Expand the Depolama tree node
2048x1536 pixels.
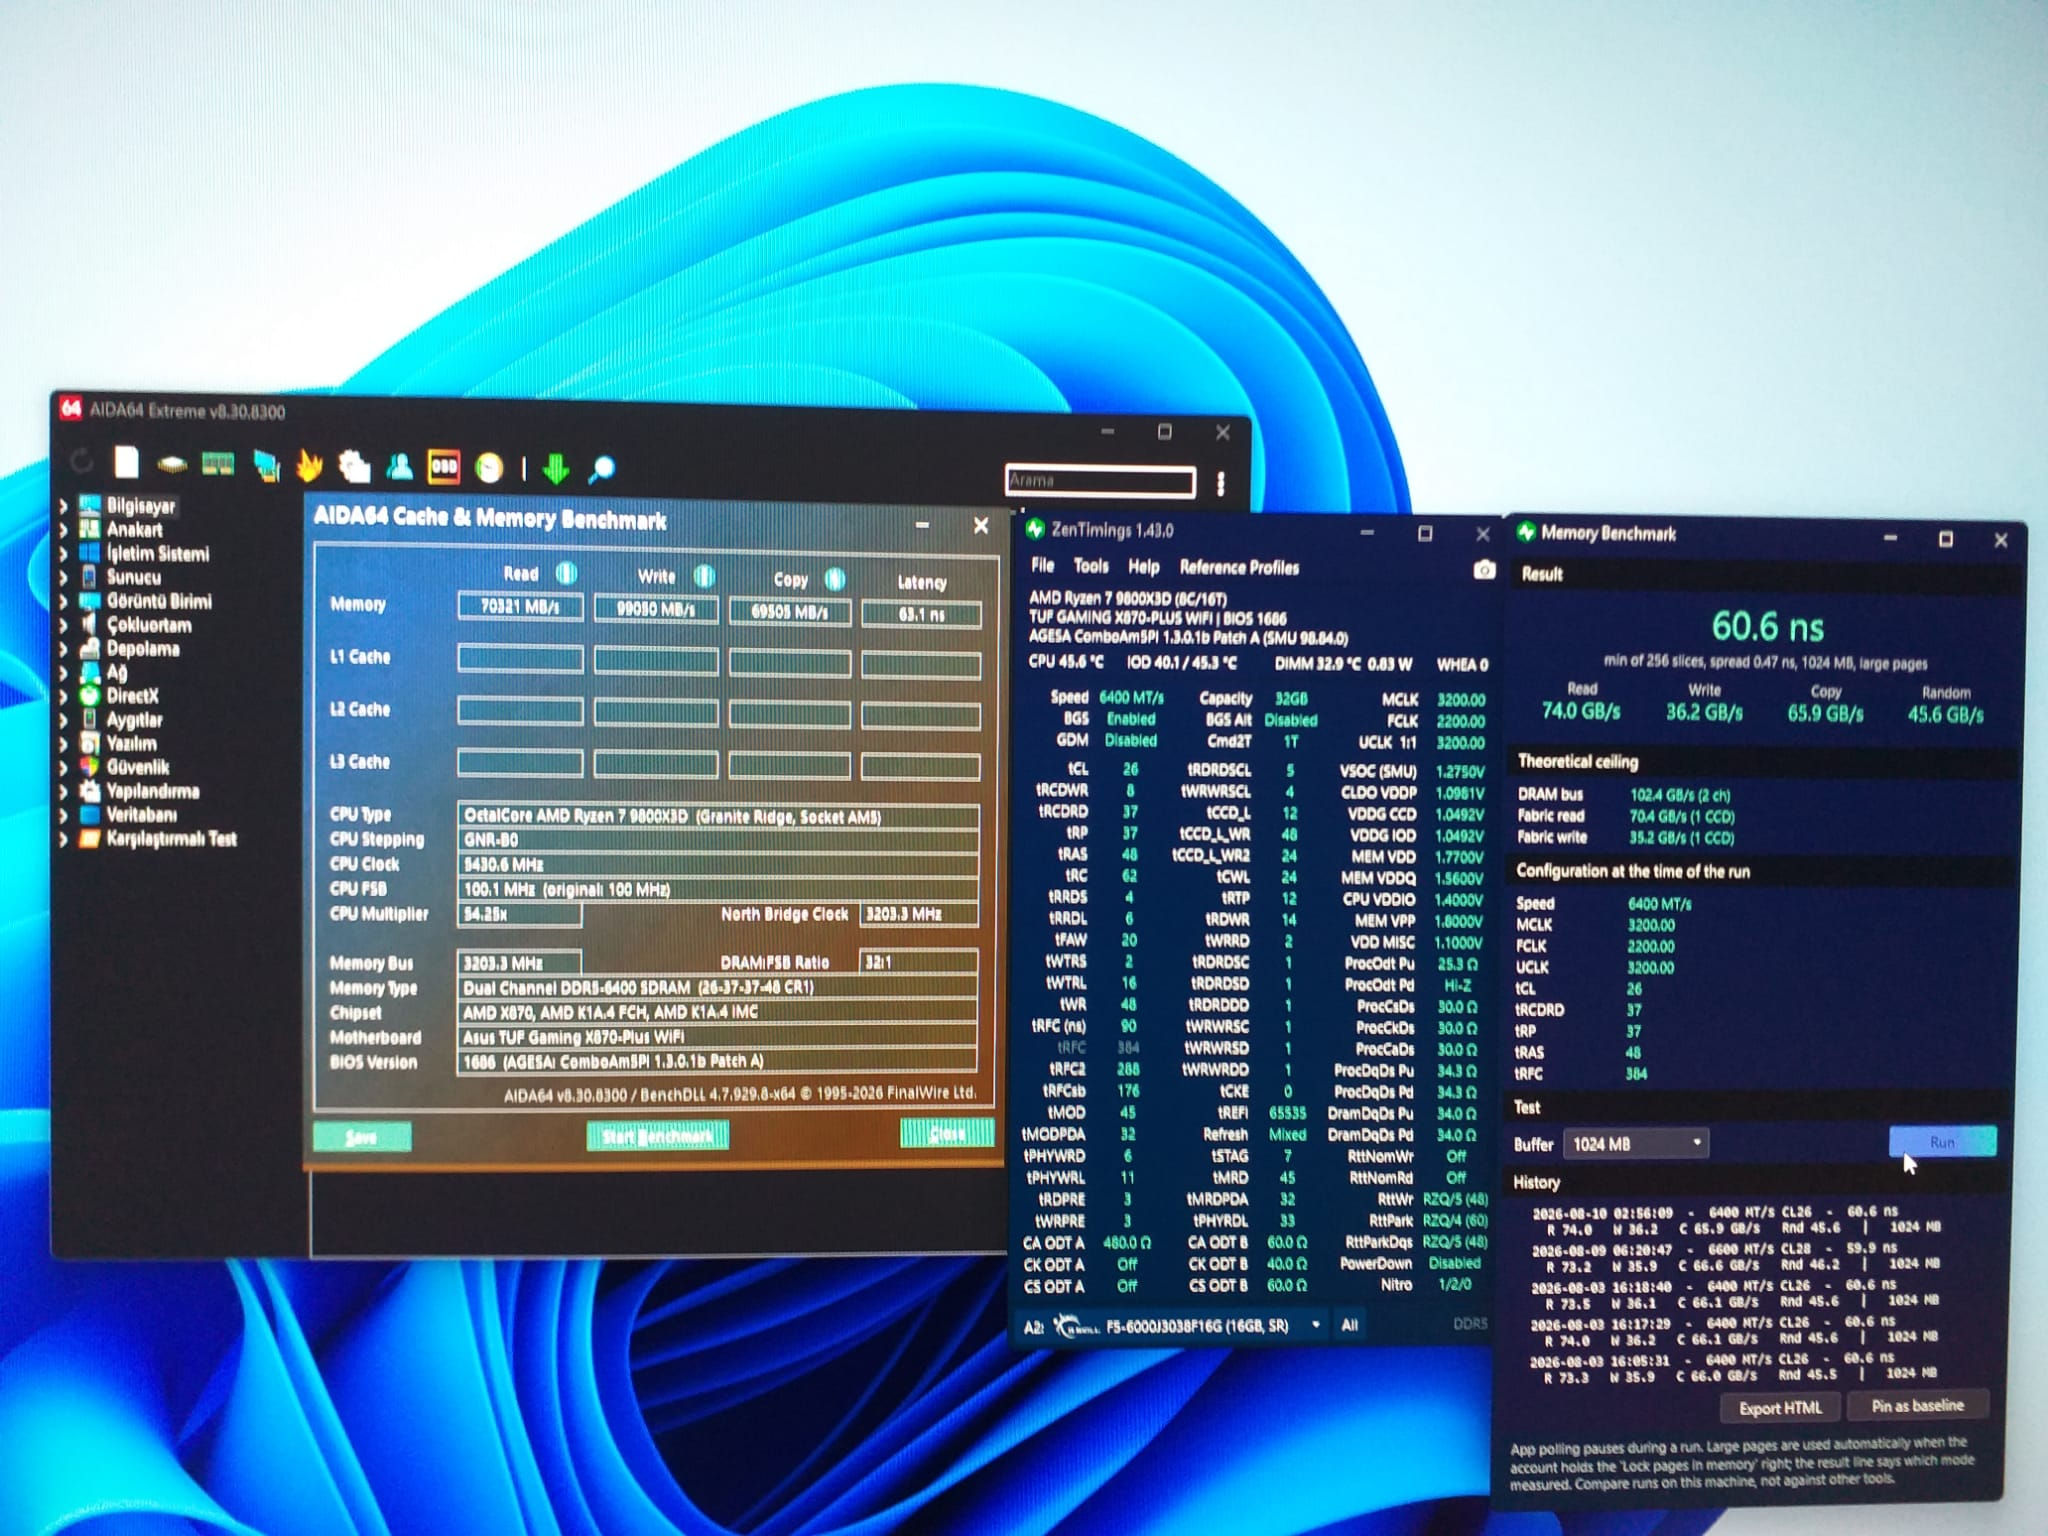coord(64,649)
